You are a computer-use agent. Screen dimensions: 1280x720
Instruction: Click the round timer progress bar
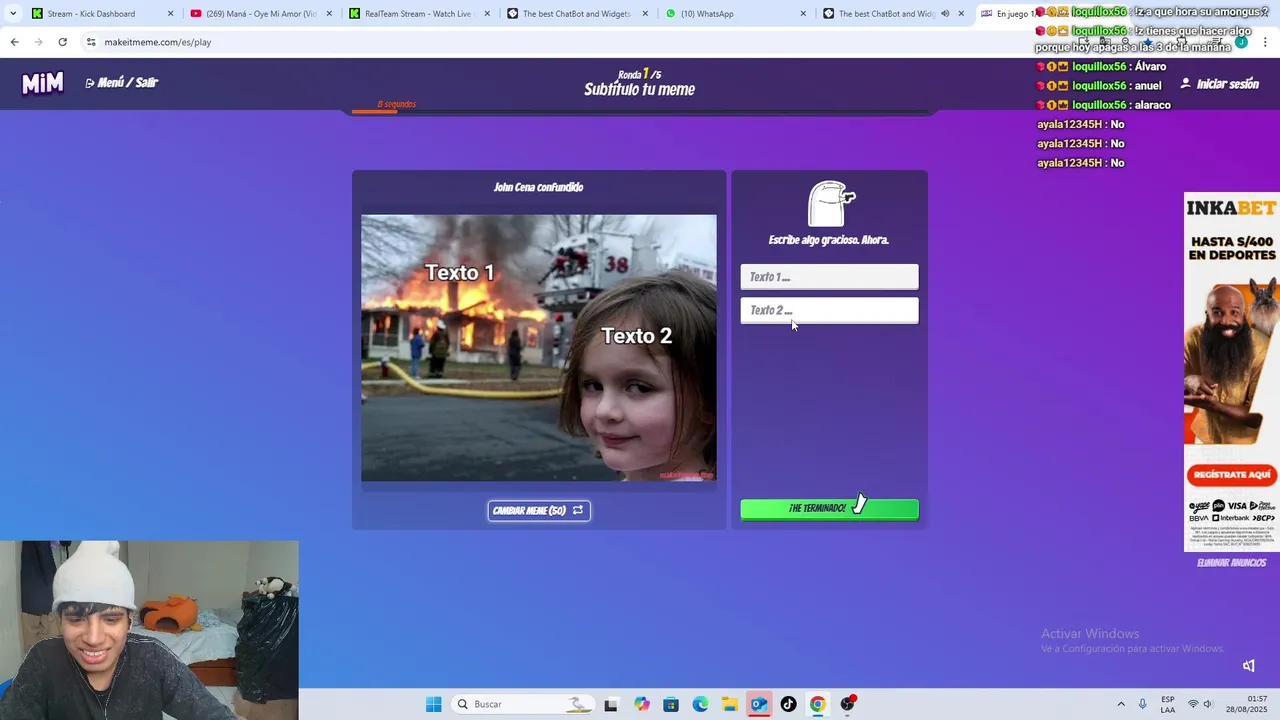pos(640,111)
